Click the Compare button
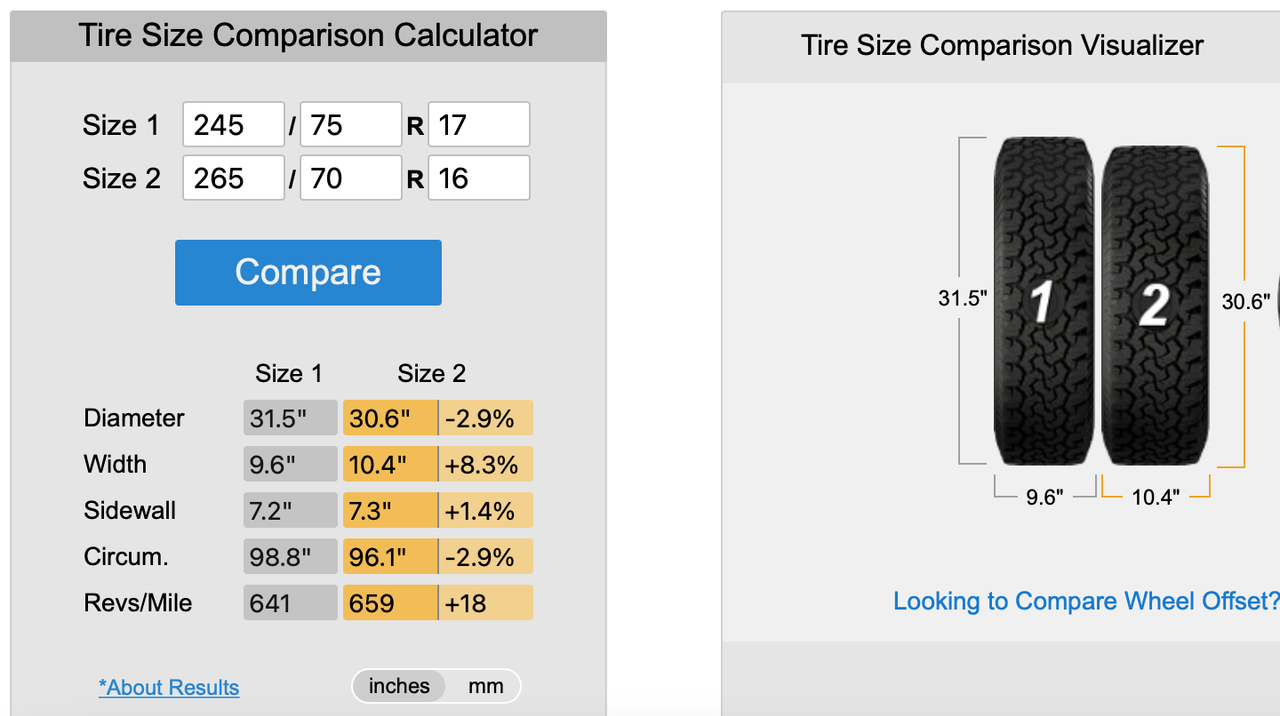This screenshot has height=716, width=1280. 308,272
